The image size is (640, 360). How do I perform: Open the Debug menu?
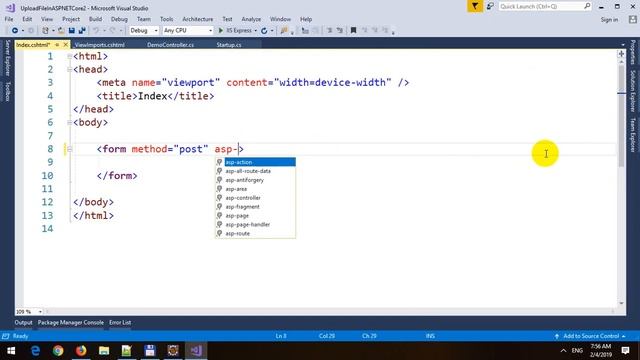(x=119, y=19)
